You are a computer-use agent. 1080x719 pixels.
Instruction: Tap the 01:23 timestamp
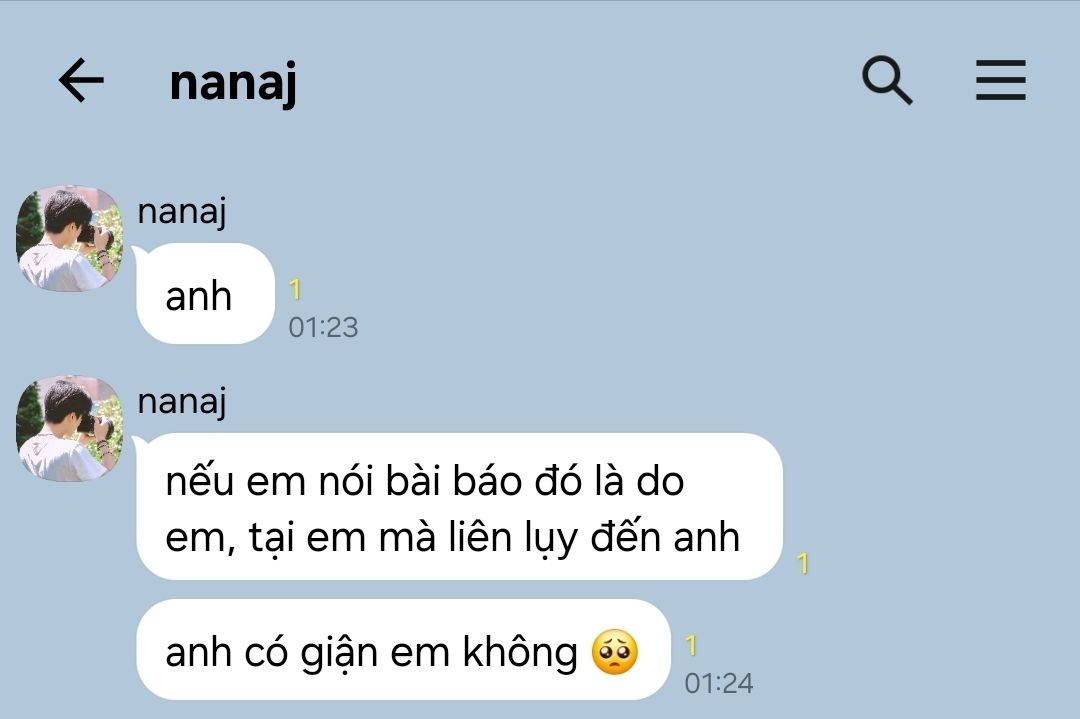click(323, 328)
